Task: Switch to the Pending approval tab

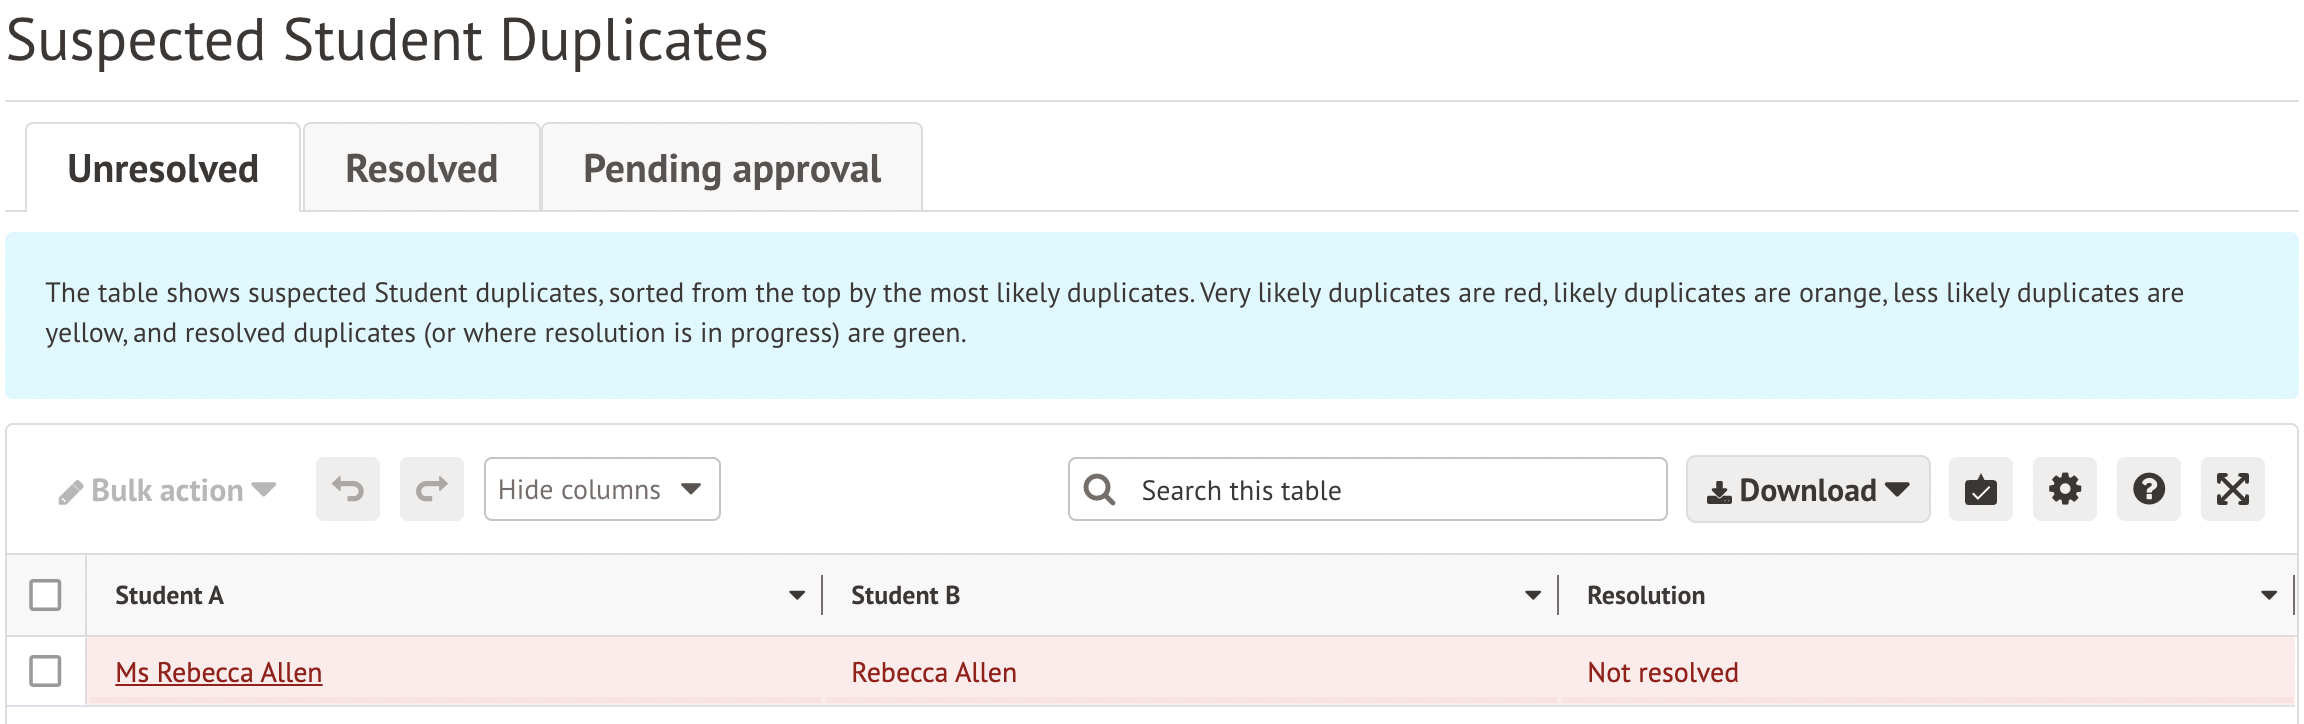Action: (x=731, y=168)
